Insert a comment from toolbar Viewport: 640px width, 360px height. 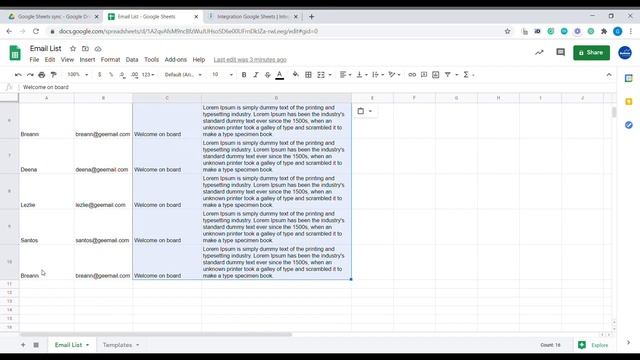pyautogui.click(x=424, y=75)
